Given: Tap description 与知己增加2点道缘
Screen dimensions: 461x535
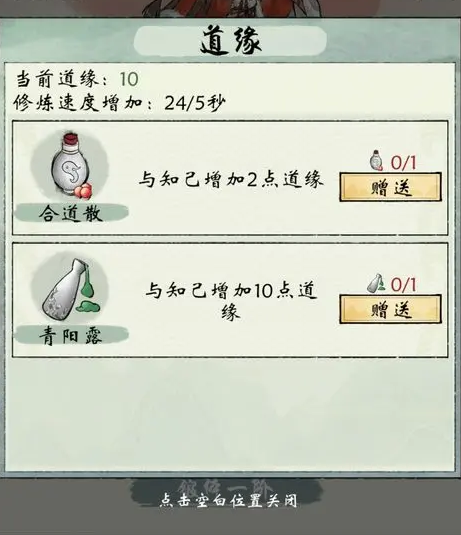Looking at the screenshot, I should pyautogui.click(x=231, y=179).
